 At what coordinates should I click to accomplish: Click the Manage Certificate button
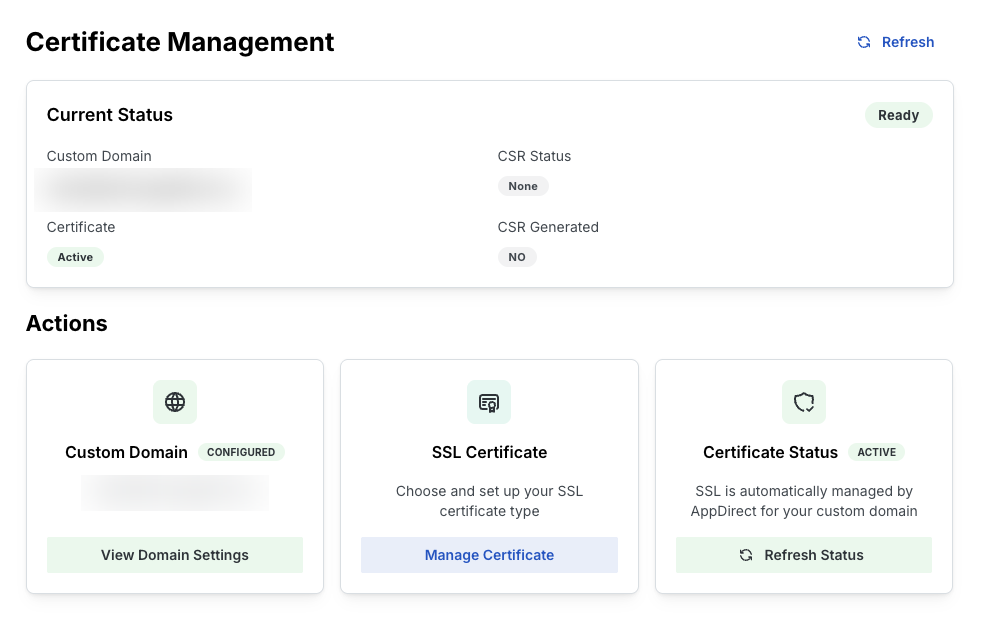tap(489, 555)
